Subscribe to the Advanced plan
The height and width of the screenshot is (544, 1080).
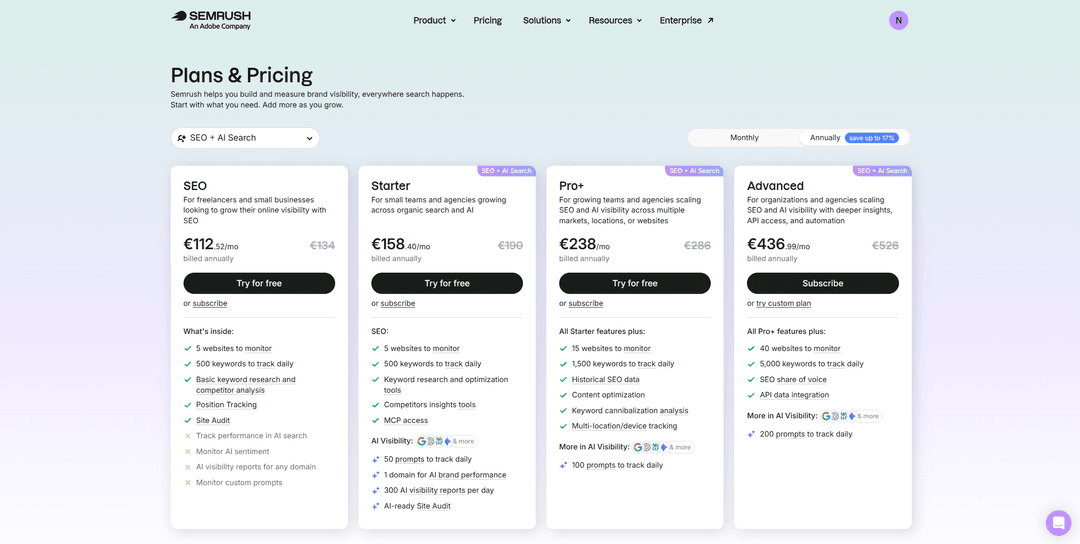[823, 283]
